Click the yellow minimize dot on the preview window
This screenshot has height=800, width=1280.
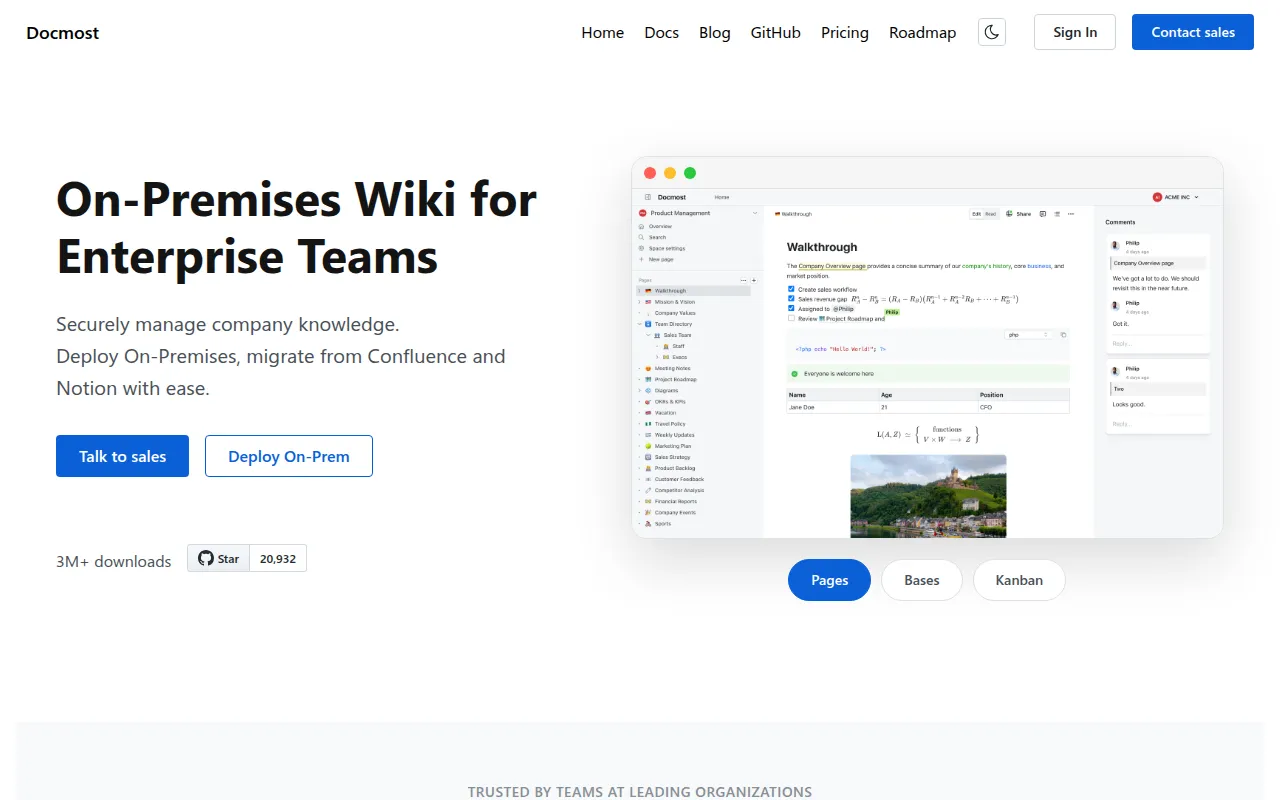click(x=670, y=173)
